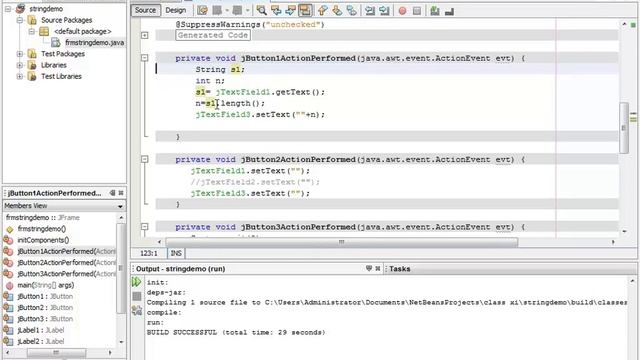Collapse the default package node
This screenshot has height=360, width=640.
pos(32,31)
